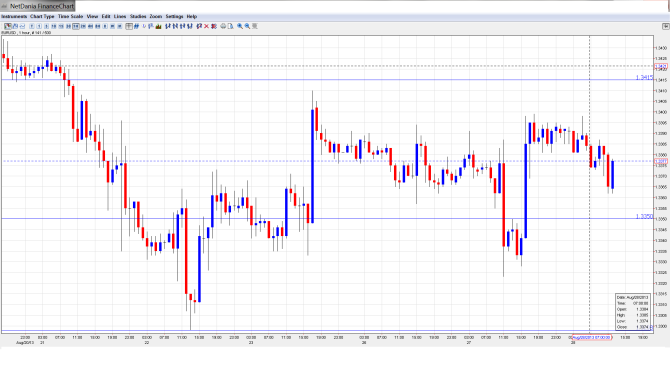Screen dimensions: 670x376
Task: Click the print preview page icon
Action: click(x=230, y=26)
